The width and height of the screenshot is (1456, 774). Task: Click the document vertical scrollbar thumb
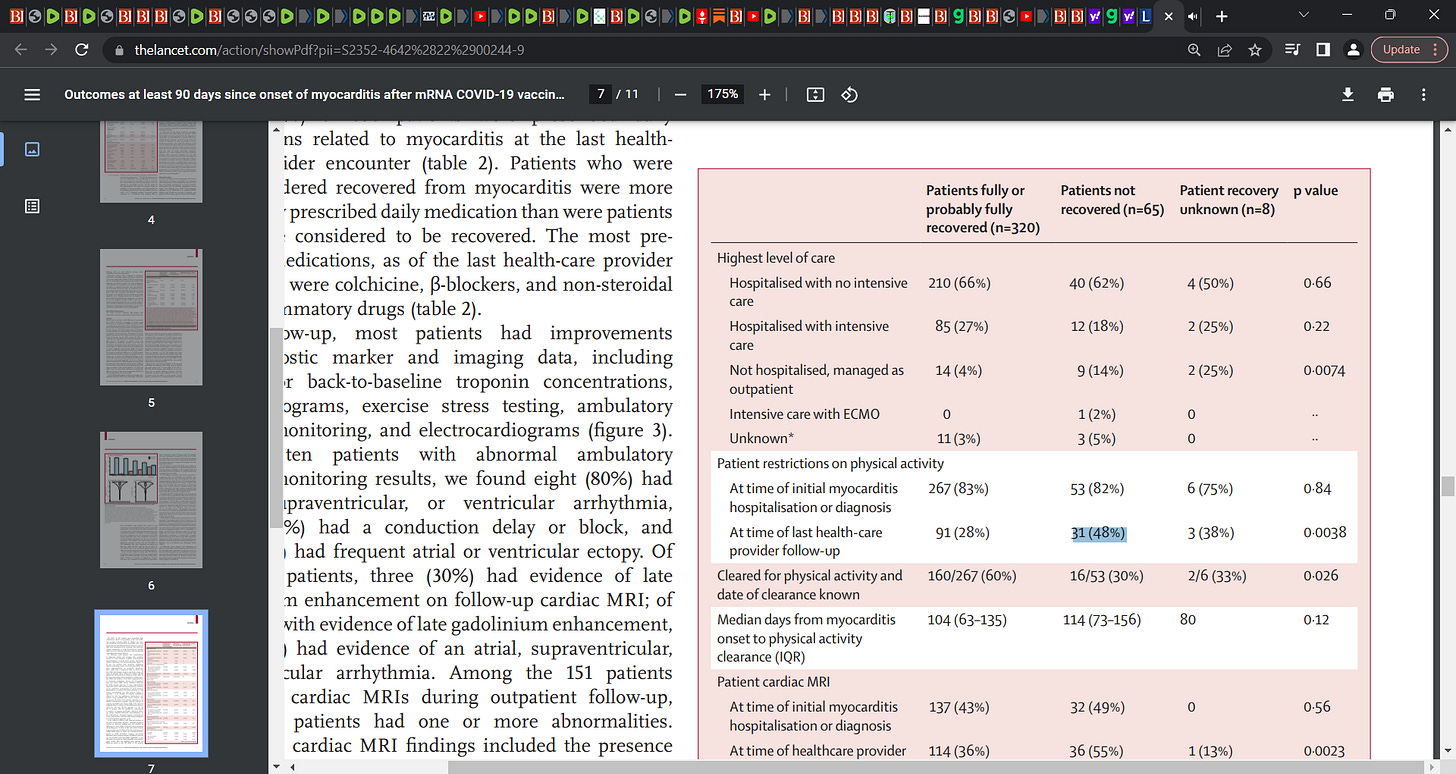coord(1447,486)
